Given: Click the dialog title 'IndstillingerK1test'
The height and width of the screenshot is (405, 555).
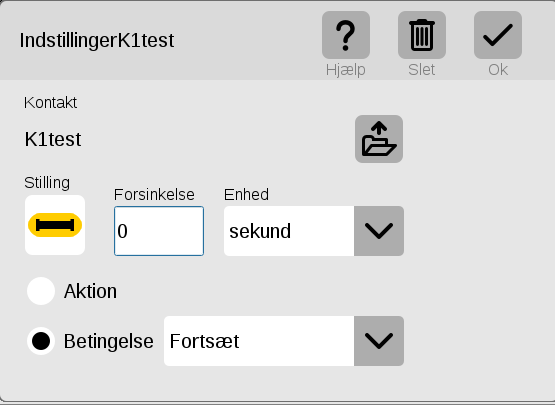Looking at the screenshot, I should click(x=97, y=40).
